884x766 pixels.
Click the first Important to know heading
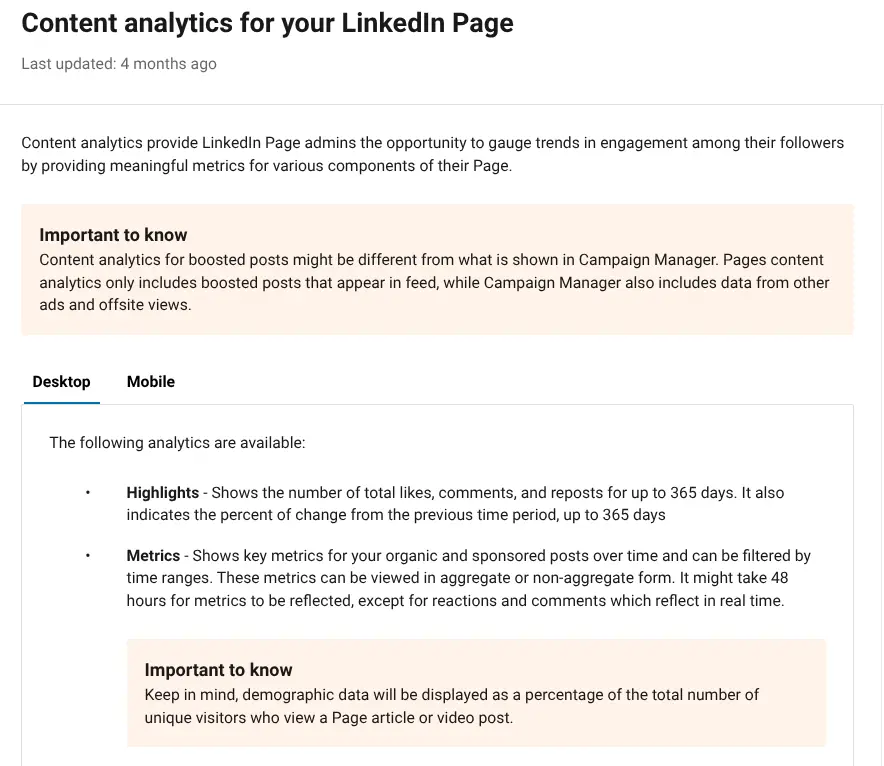(113, 235)
